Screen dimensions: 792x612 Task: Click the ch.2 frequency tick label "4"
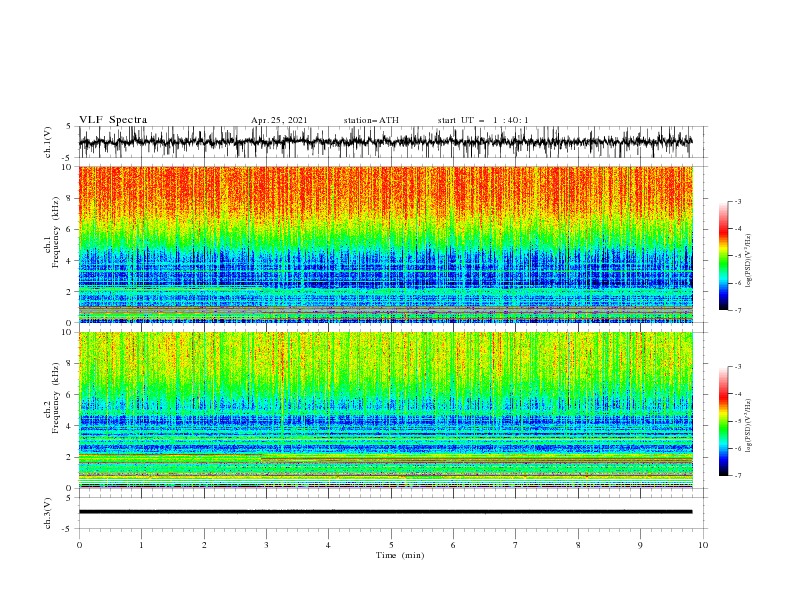[70, 426]
